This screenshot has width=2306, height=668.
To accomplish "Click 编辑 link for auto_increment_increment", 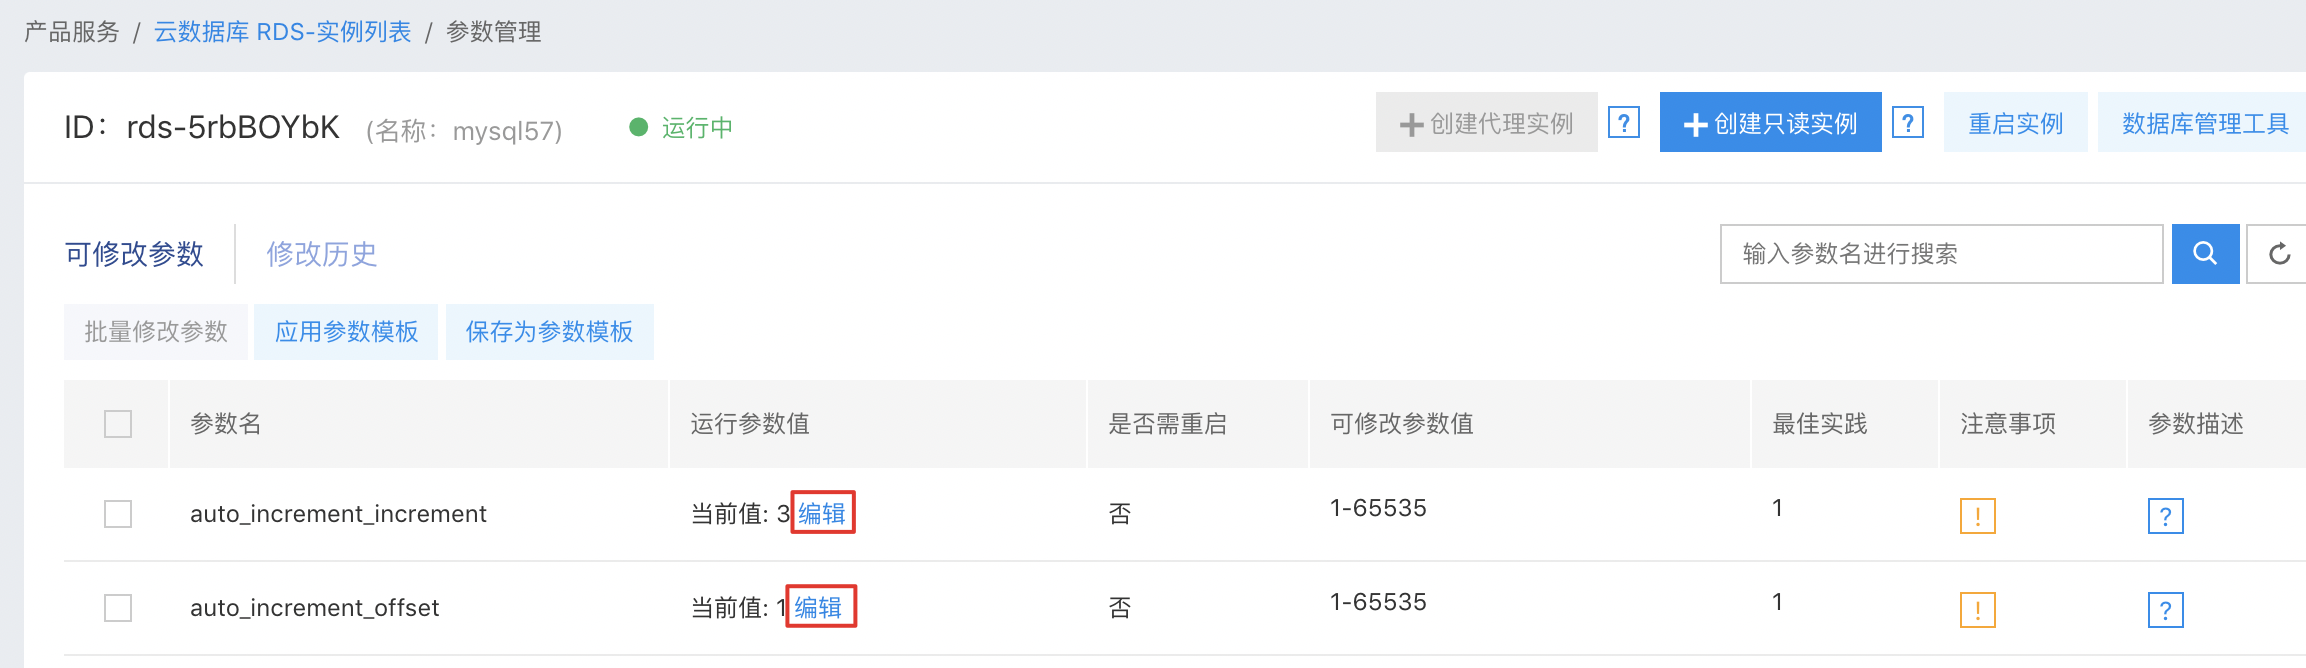I will click(822, 513).
